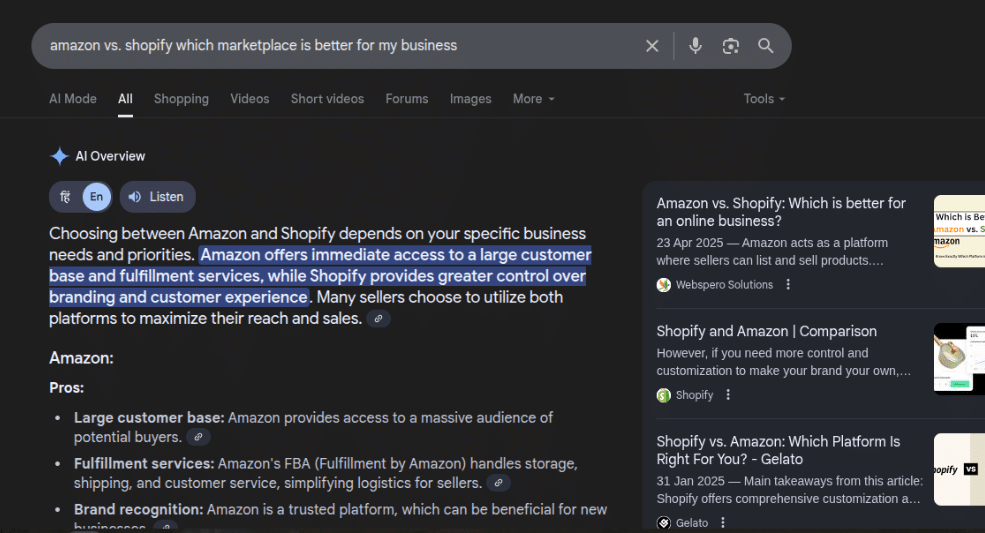The image size is (985, 533).
Task: Open options menu for Webspero Solutions result
Action: [x=788, y=285]
